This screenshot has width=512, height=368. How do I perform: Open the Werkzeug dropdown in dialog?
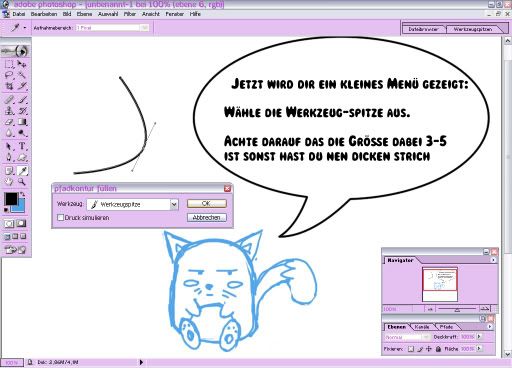(x=174, y=204)
